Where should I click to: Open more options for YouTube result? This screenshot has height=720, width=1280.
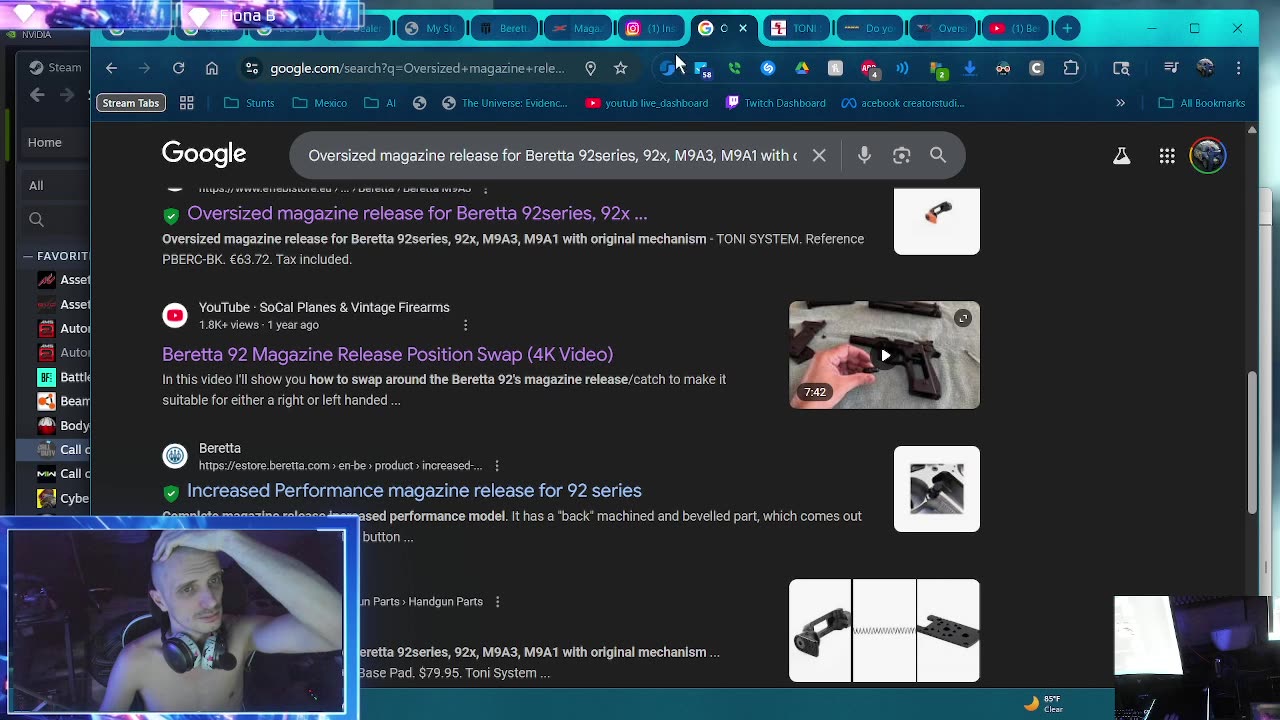[466, 325]
